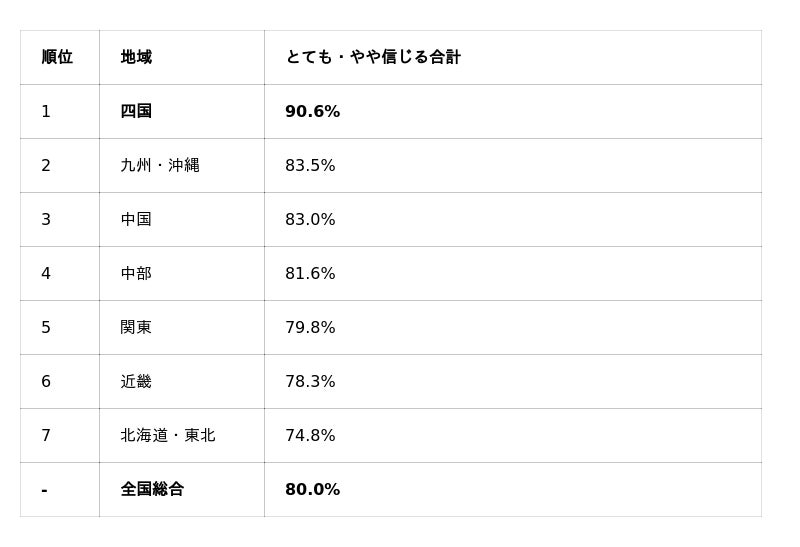Click the 中部 region cell

(x=136, y=273)
